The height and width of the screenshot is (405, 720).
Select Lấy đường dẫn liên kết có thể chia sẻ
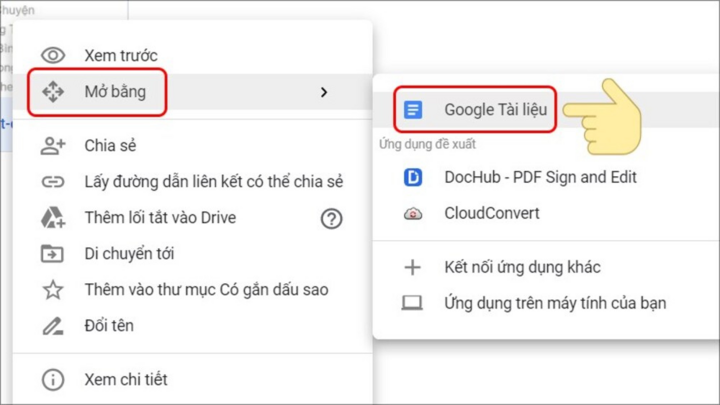tap(192, 182)
